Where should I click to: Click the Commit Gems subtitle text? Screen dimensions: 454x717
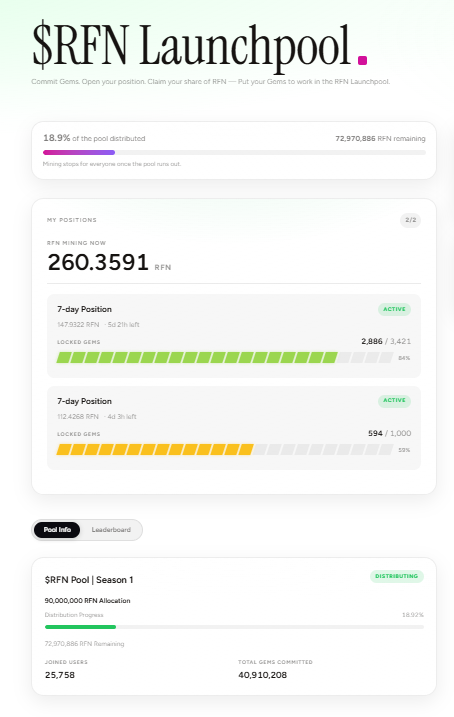[x=210, y=81]
